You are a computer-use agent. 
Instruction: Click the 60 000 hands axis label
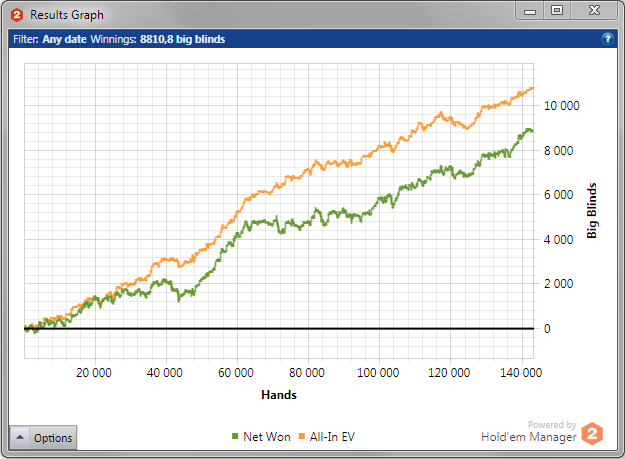pyautogui.click(x=236, y=373)
